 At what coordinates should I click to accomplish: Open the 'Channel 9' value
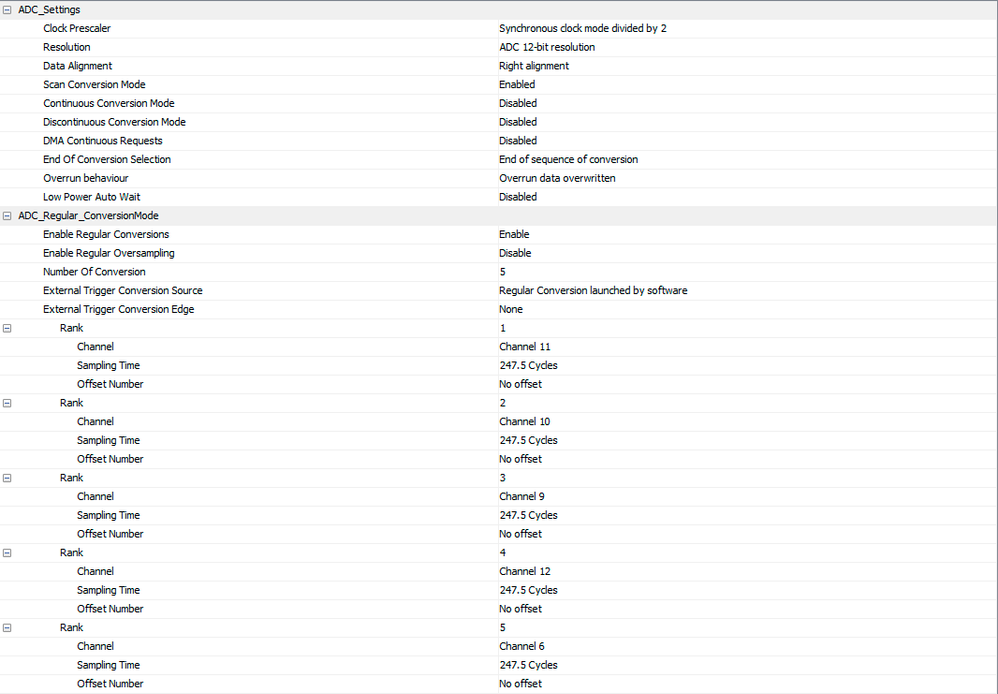521,497
